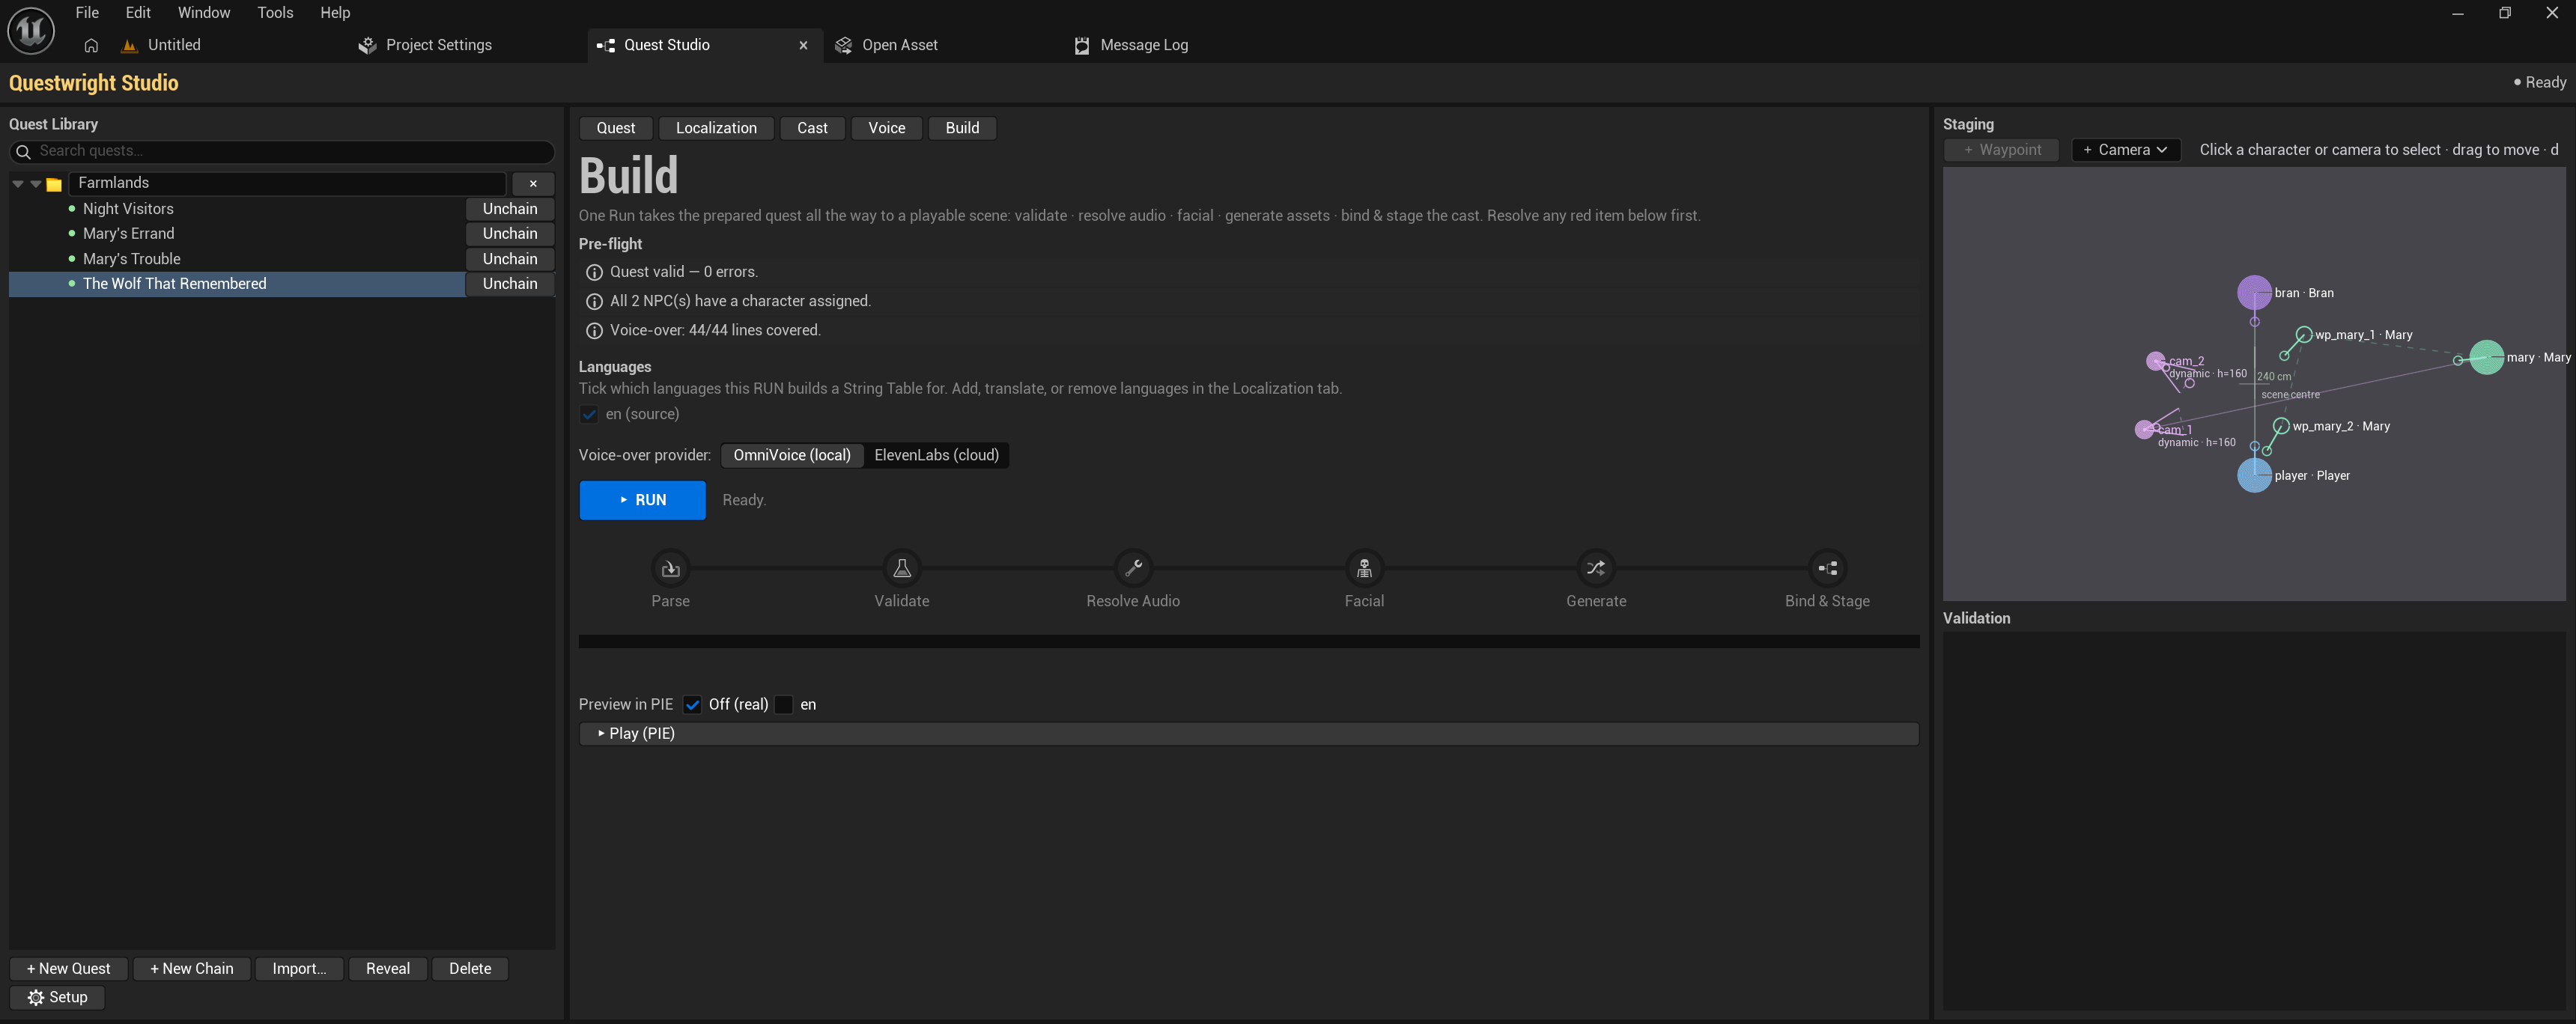Click the x button beside Farmlands
This screenshot has height=1024, width=2576.
point(533,184)
